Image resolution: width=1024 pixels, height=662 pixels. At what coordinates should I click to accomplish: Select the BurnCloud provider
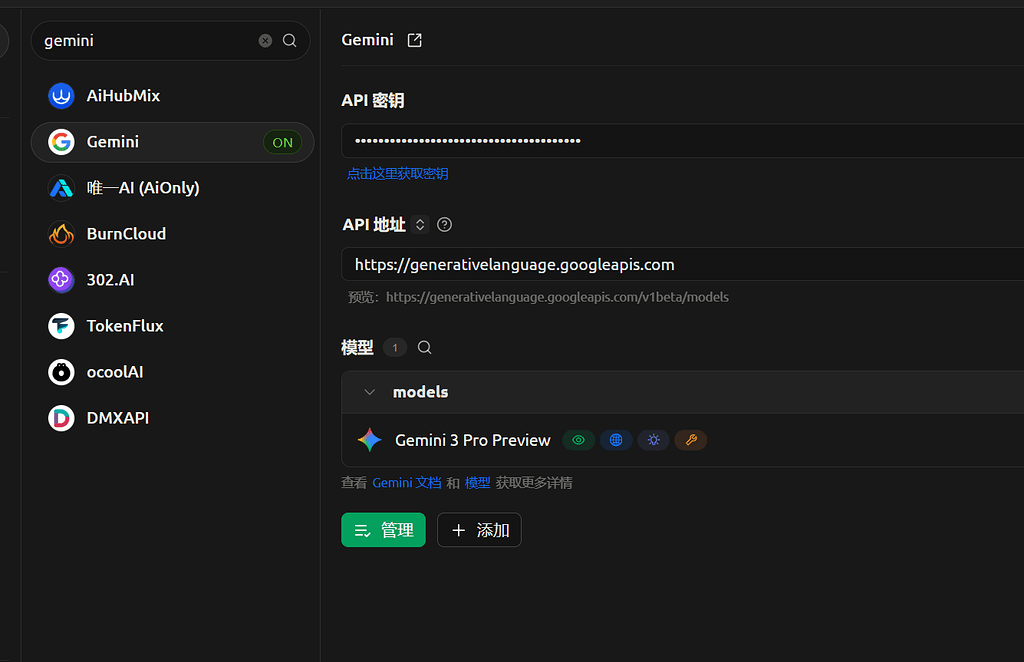tap(172, 234)
